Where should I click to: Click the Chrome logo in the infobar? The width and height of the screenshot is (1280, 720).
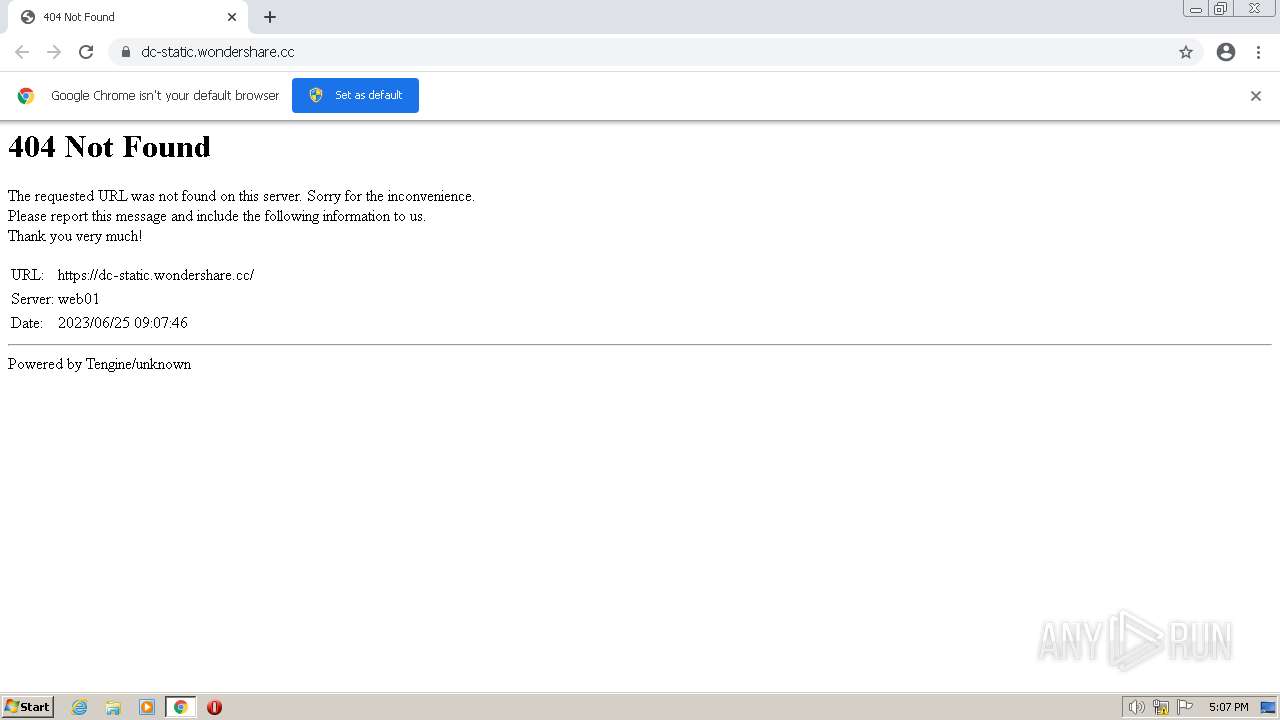(x=26, y=96)
